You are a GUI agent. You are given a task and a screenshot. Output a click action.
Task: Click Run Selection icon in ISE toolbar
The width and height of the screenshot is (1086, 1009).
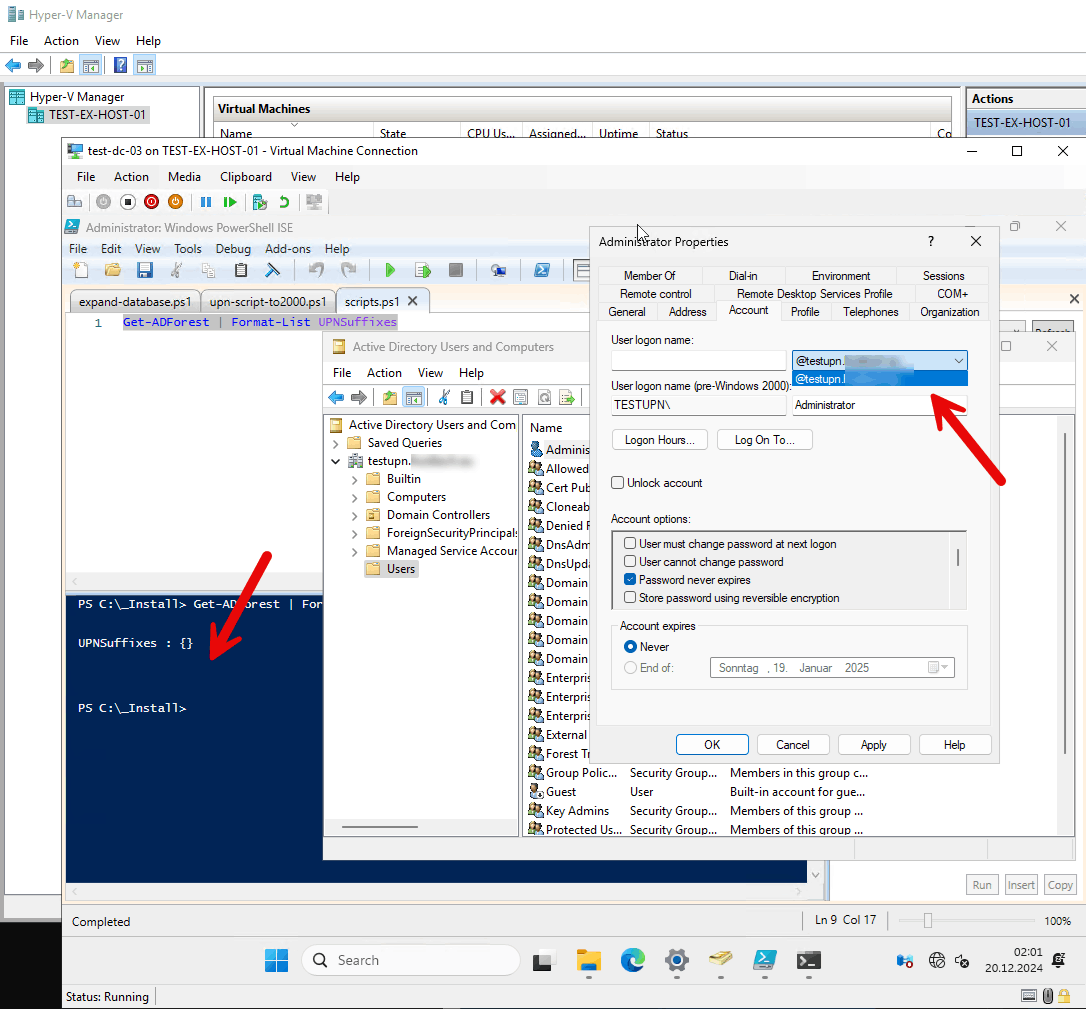pos(422,270)
